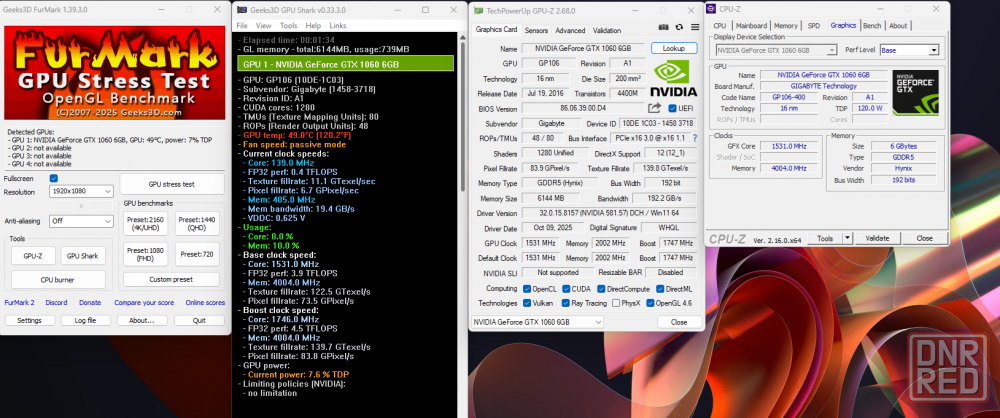Start the GPU stress test
1000x418 pixels.
(x=172, y=184)
